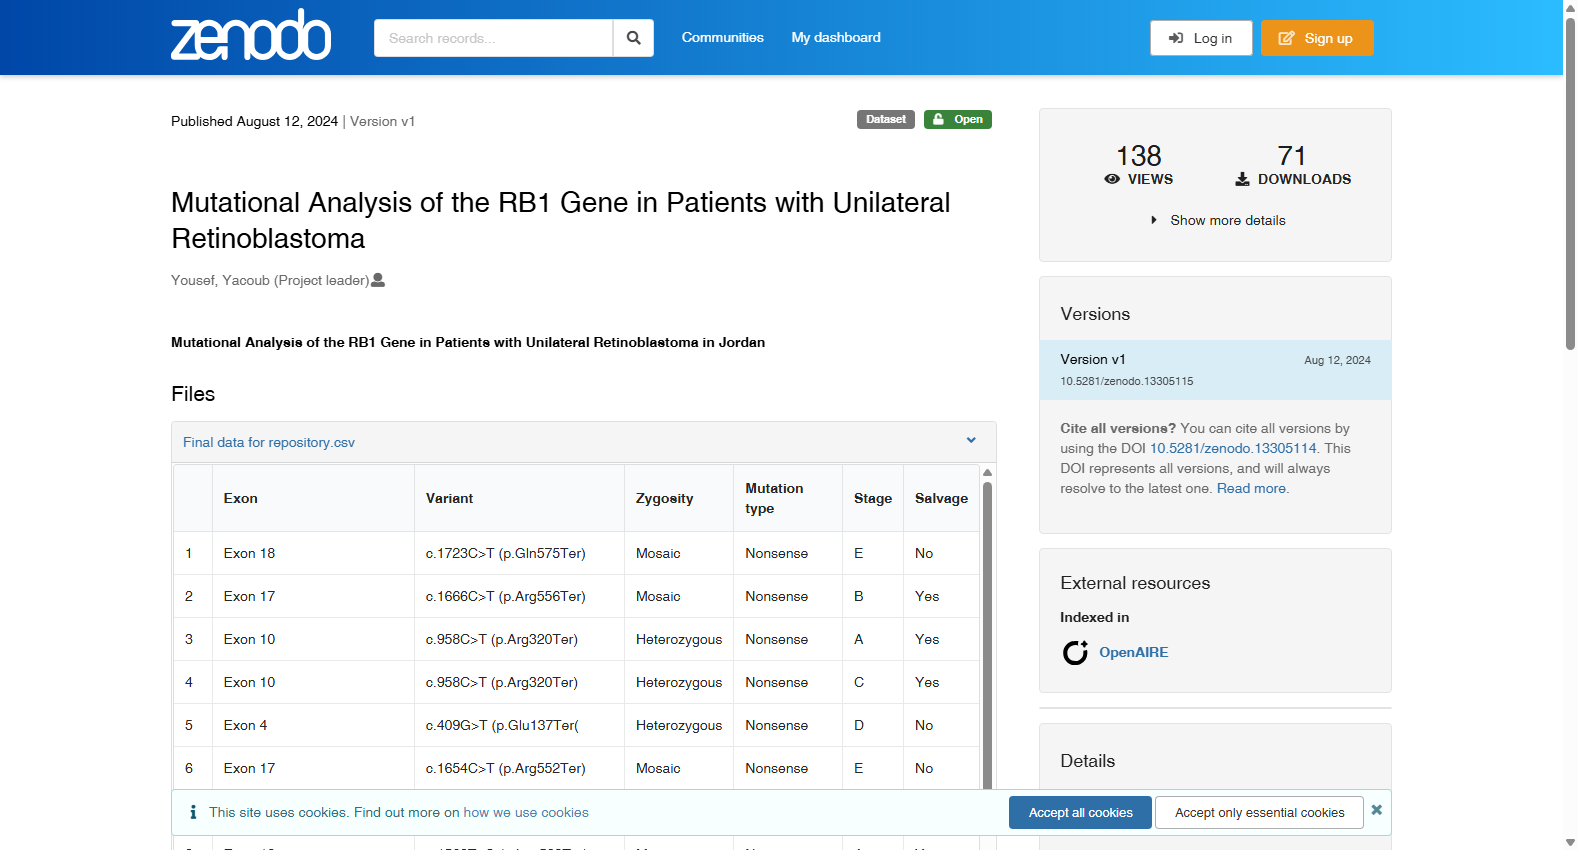Image resolution: width=1578 pixels, height=850 pixels.
Task: Expand Show more details statistics
Action: click(1217, 220)
